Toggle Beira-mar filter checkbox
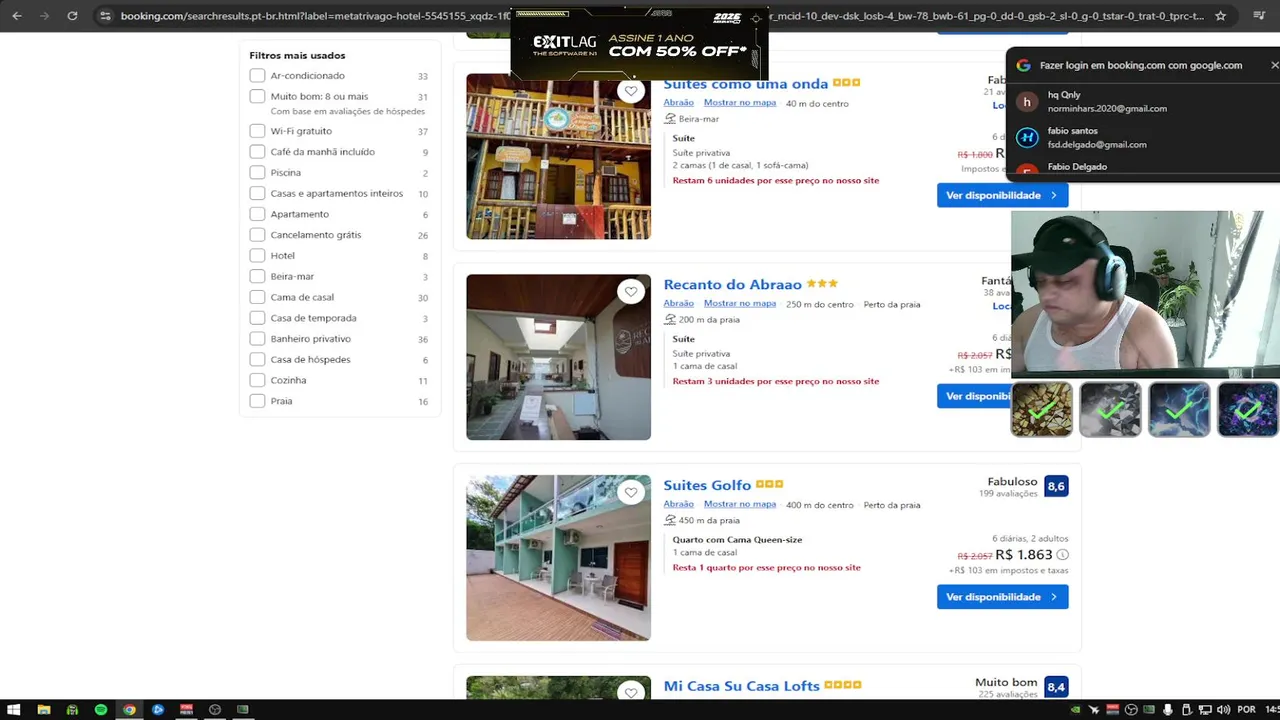 [x=257, y=276]
